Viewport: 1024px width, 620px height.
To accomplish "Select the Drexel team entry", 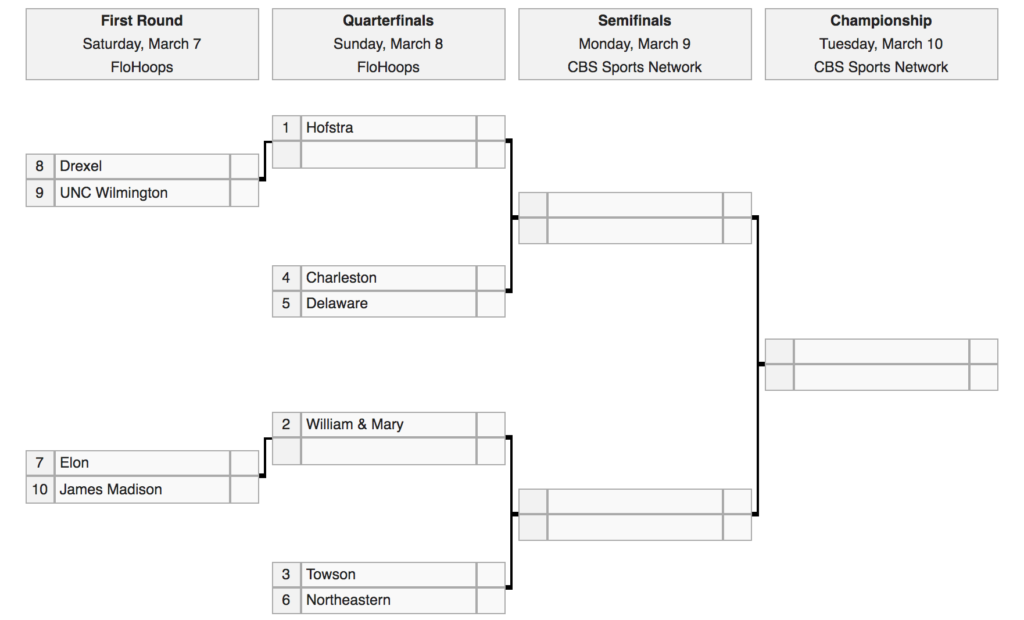I will [81, 166].
